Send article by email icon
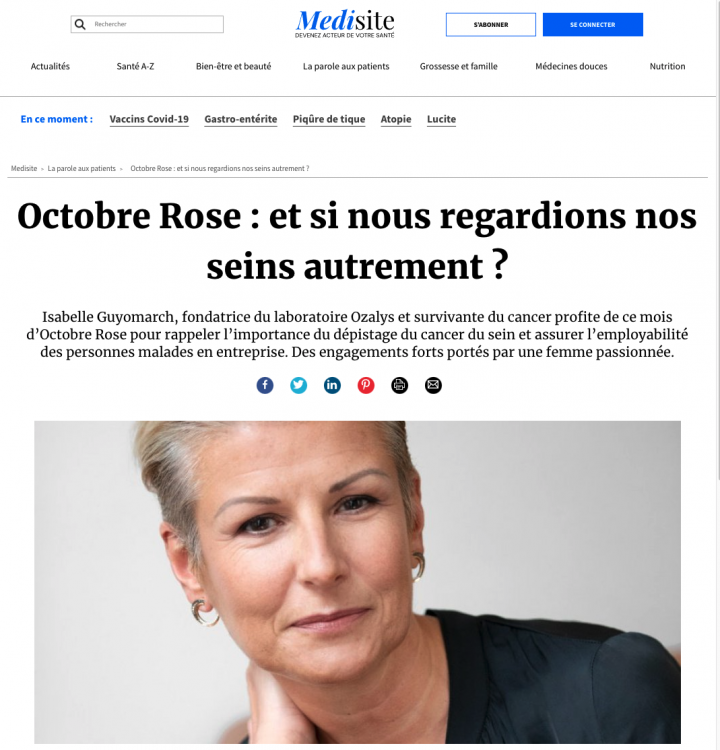This screenshot has width=720, height=750. point(433,385)
